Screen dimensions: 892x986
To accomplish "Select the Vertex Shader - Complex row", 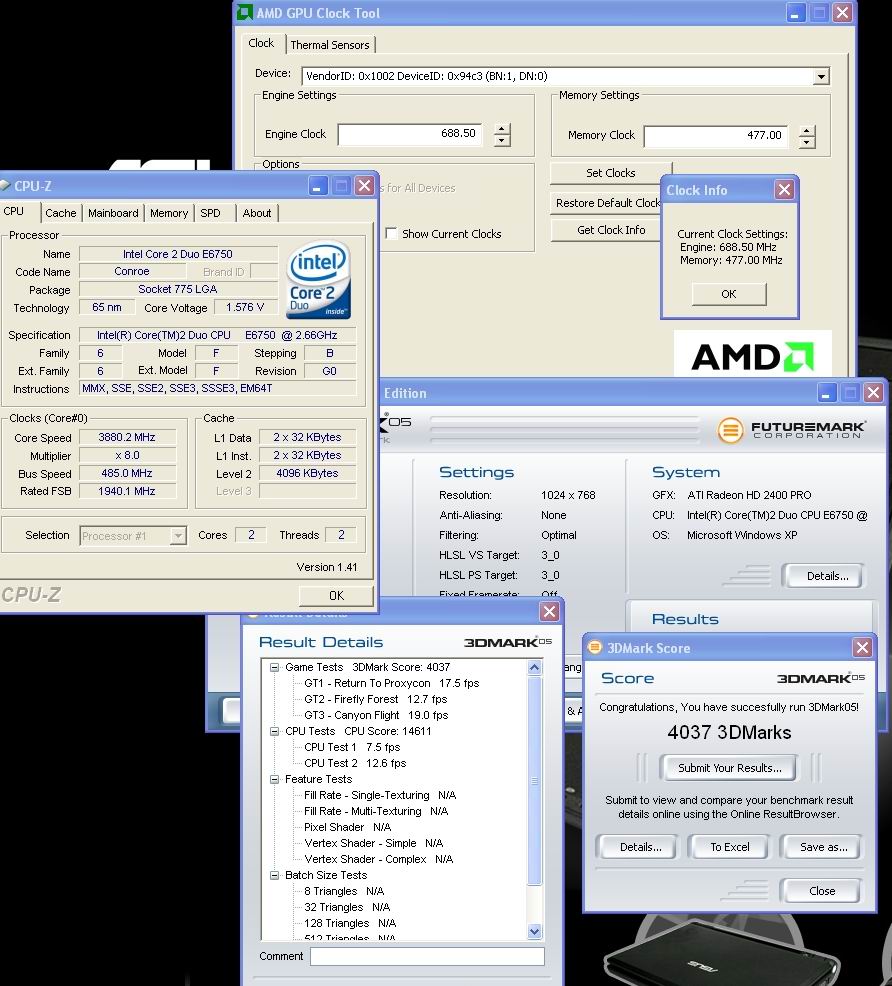I will point(378,859).
